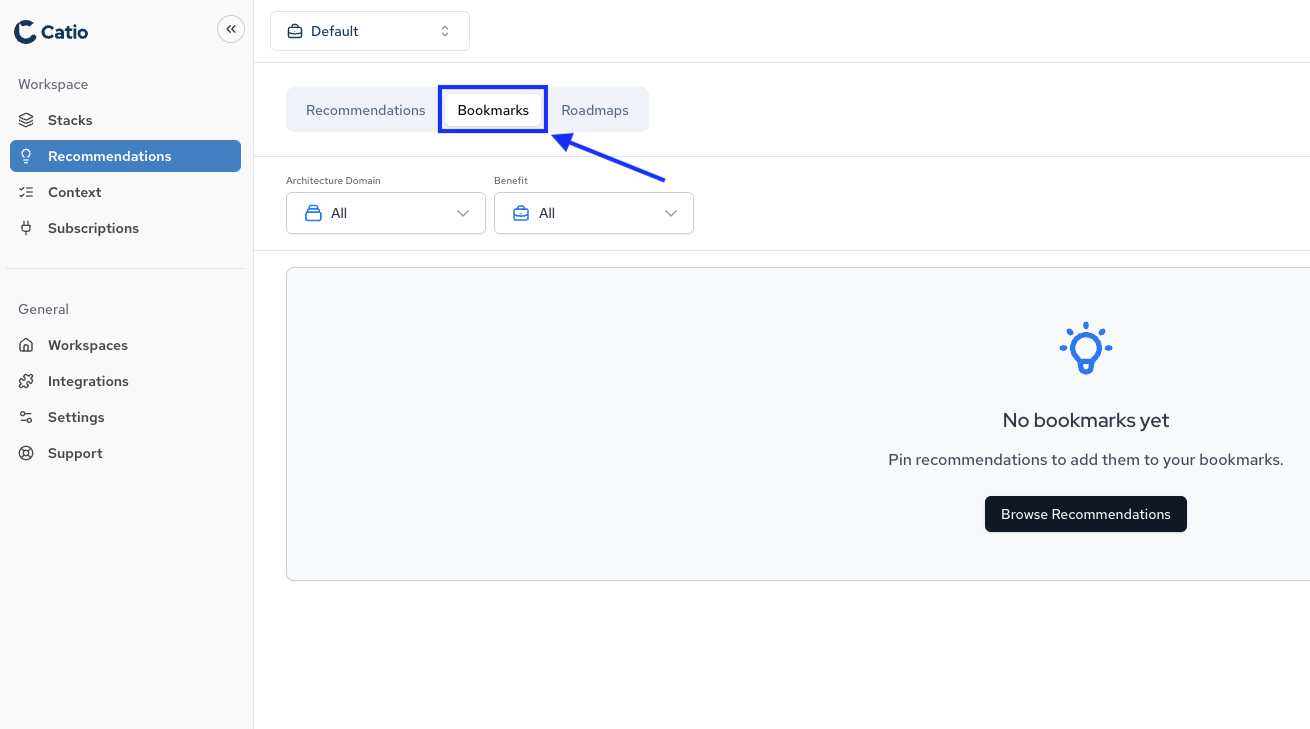Click the Support help icon
Image resolution: width=1310 pixels, height=729 pixels.
pyautogui.click(x=26, y=453)
